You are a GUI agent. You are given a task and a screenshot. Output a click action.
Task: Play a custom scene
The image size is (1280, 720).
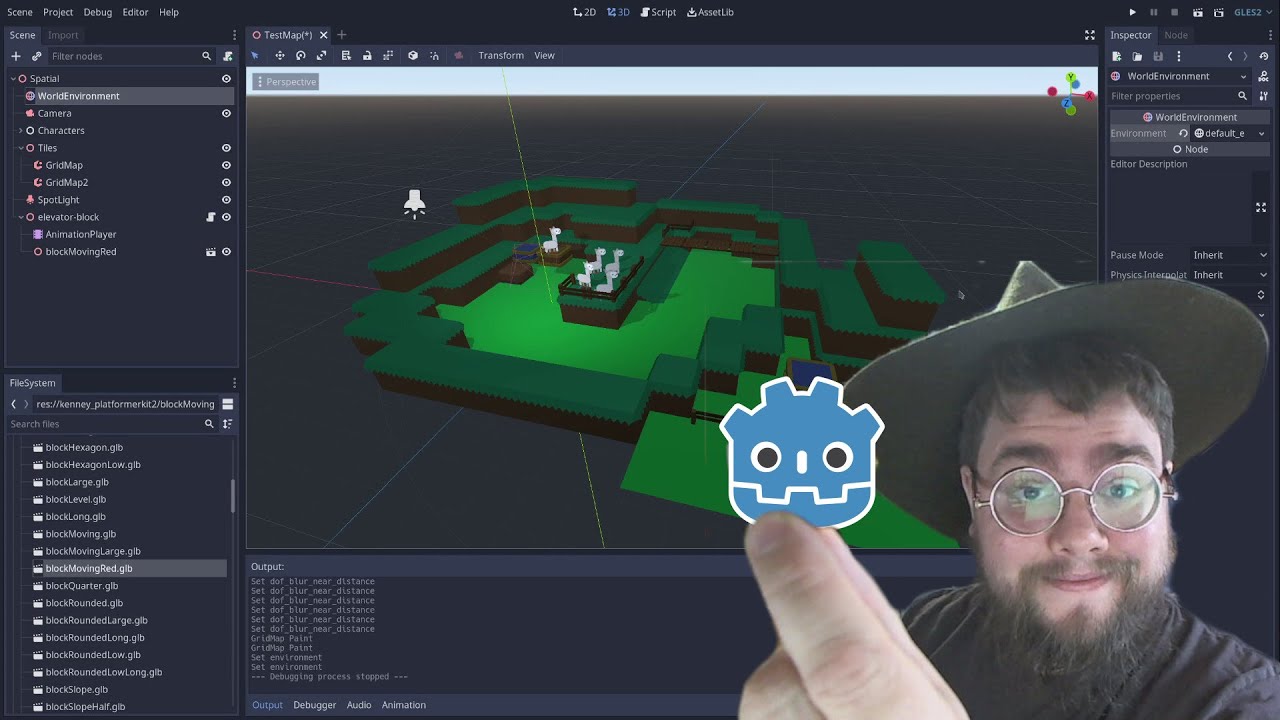(1218, 12)
